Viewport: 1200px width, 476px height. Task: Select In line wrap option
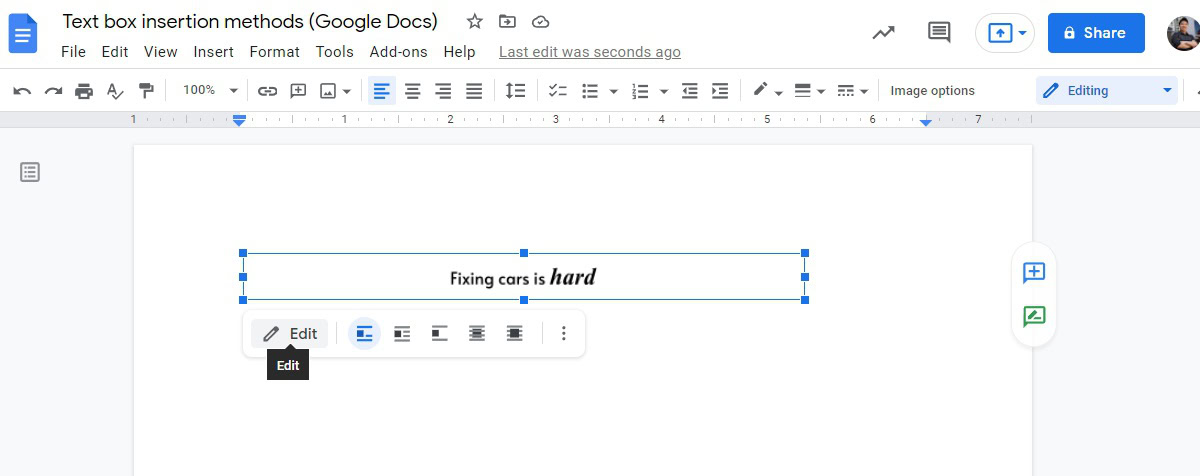(x=365, y=334)
